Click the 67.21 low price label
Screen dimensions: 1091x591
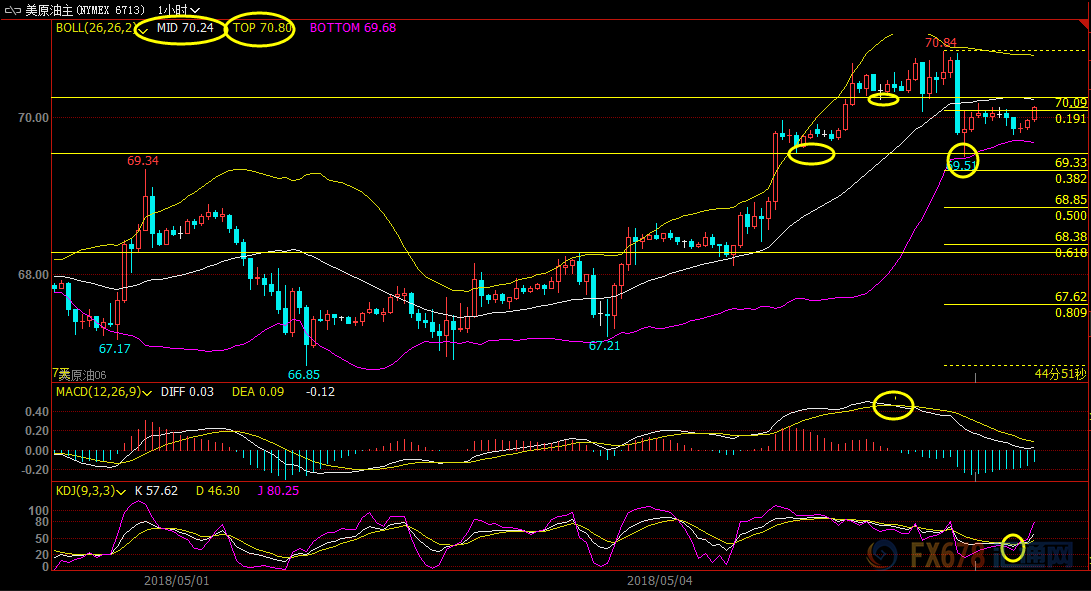[x=604, y=345]
